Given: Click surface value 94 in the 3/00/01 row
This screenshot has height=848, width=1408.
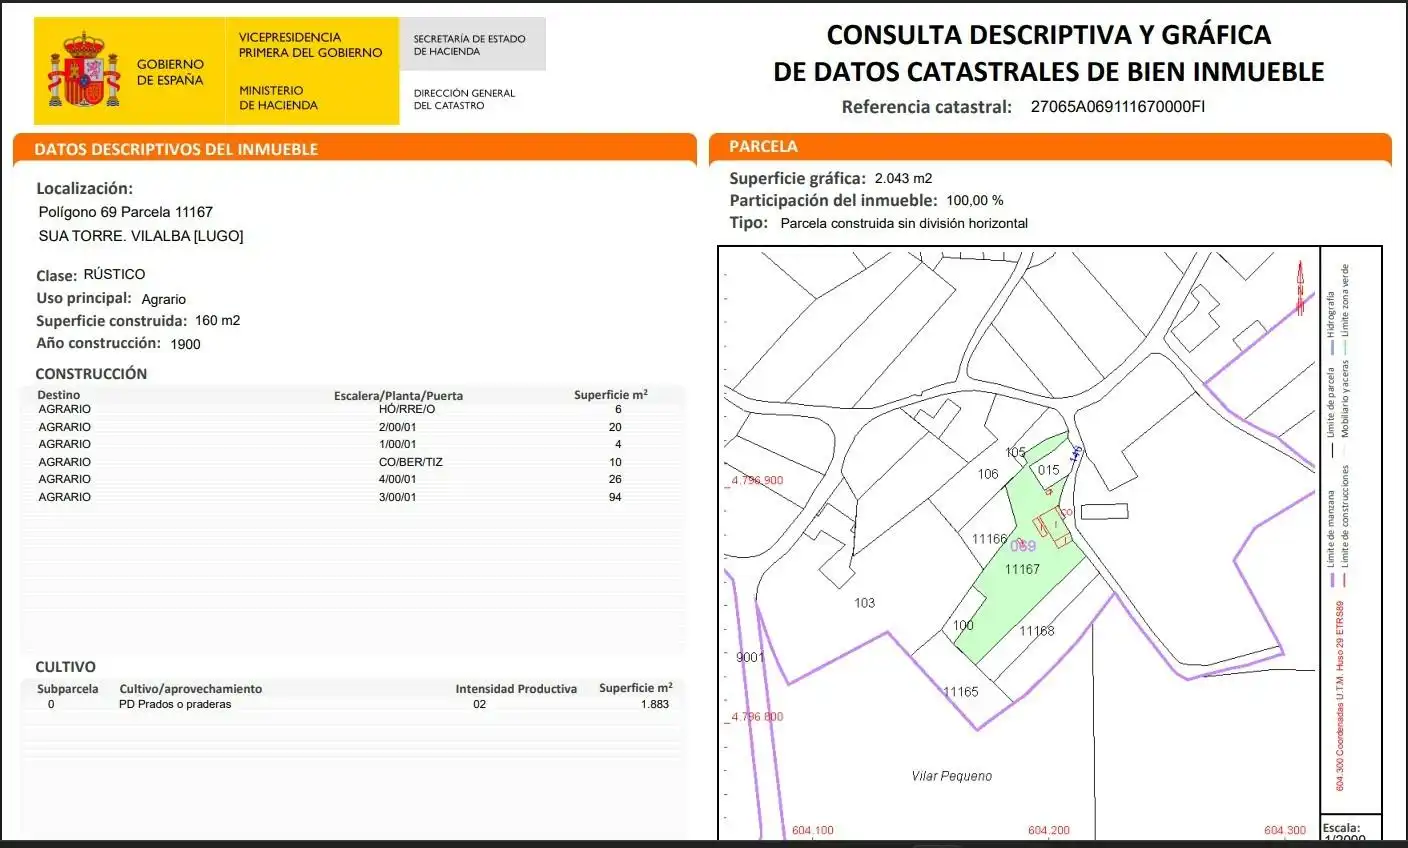Looking at the screenshot, I should point(615,497).
